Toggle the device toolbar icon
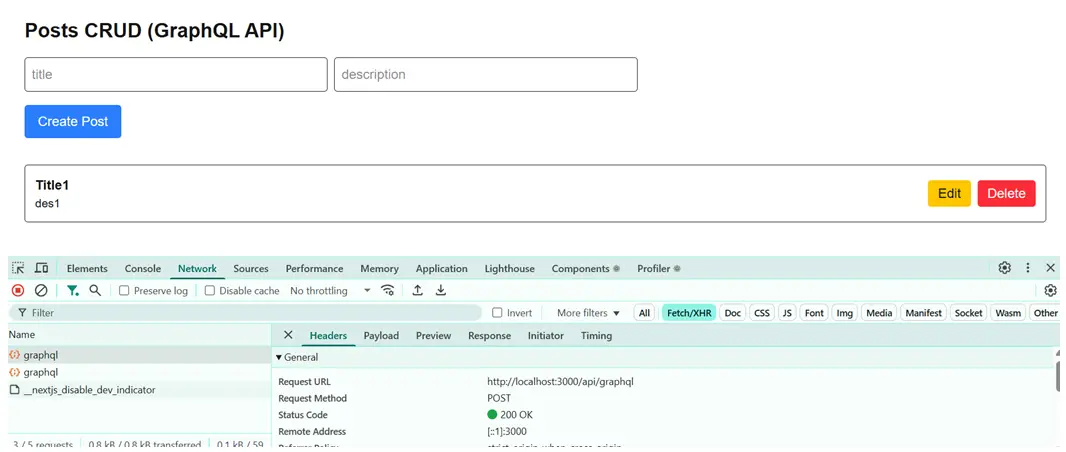 pos(42,268)
